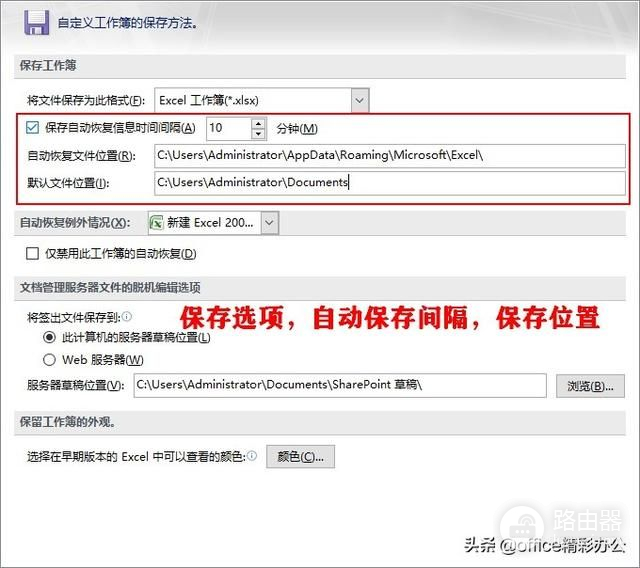This screenshot has height=568, width=640.
Task: Click info icon beside the early Excel color label
Action: pyautogui.click(x=252, y=456)
